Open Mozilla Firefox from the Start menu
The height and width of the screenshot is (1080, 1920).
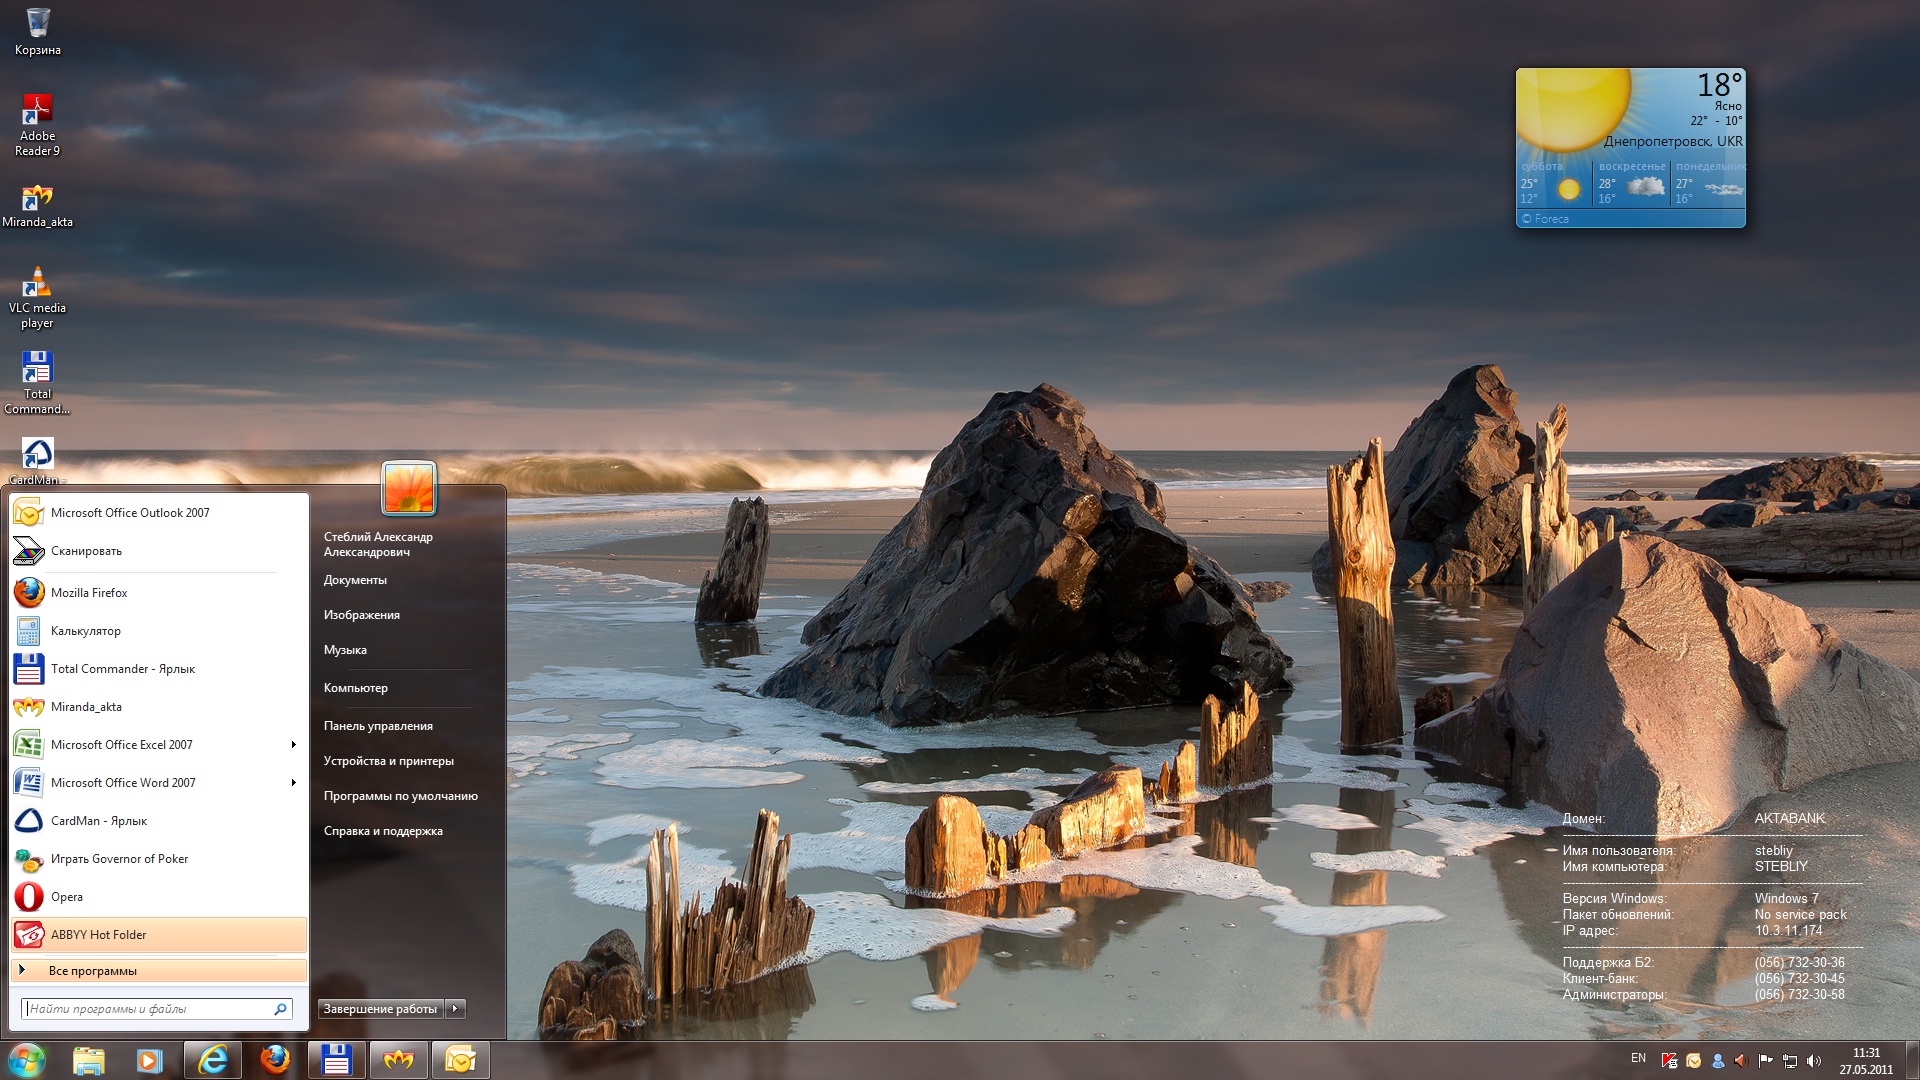point(159,593)
